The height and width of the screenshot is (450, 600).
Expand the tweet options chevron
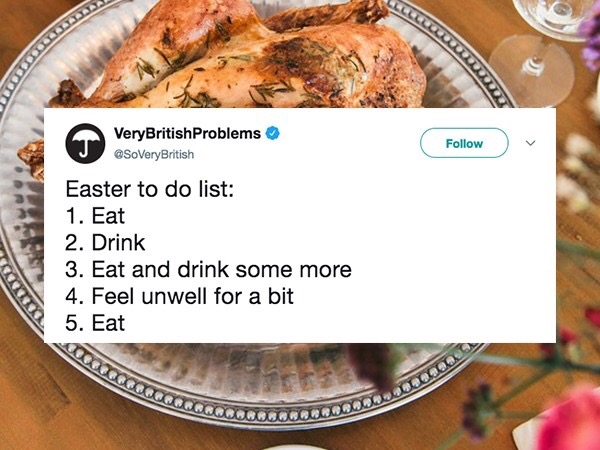(530, 143)
